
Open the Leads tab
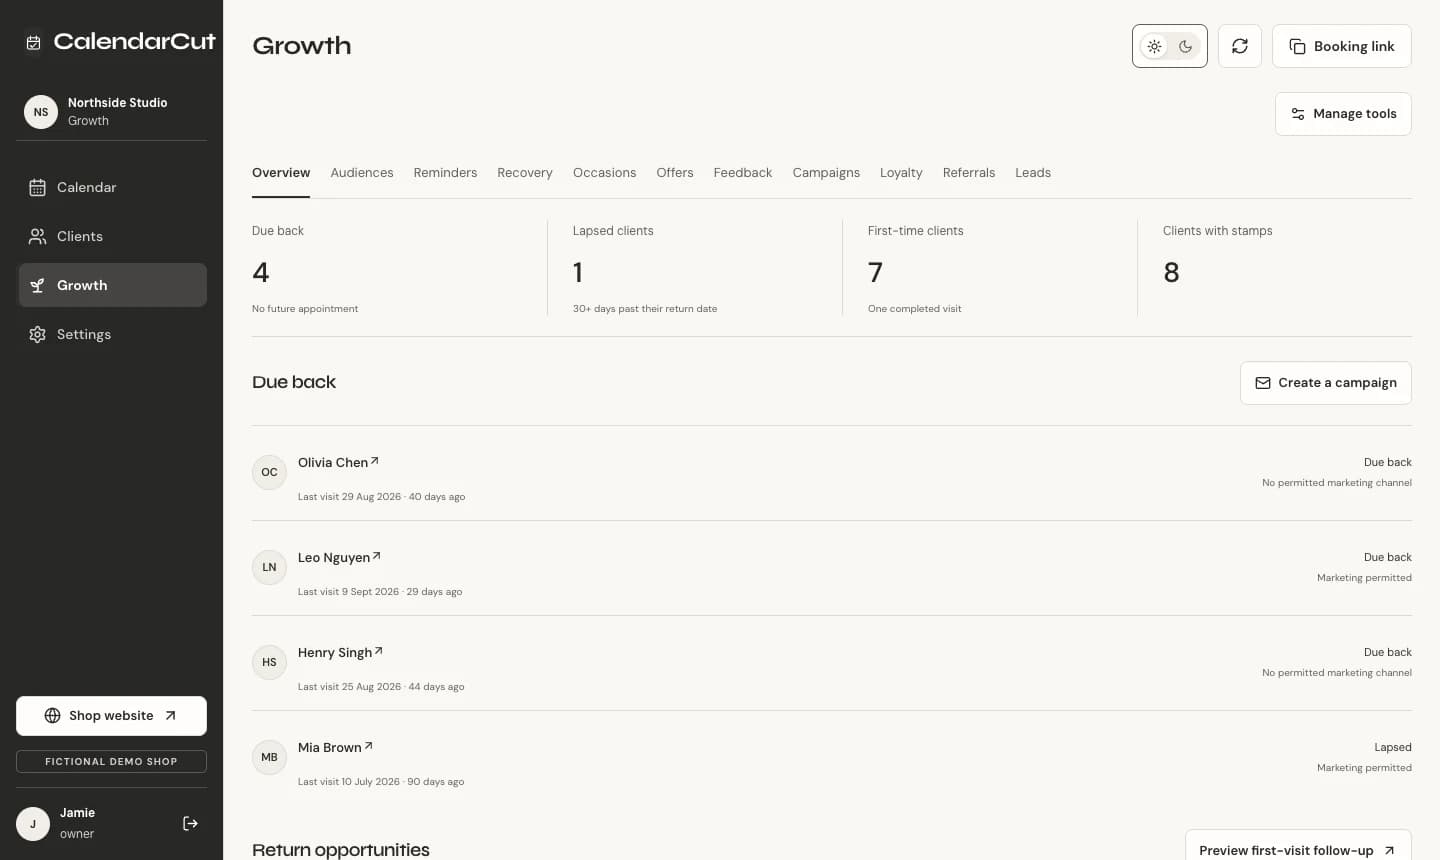[x=1033, y=173]
